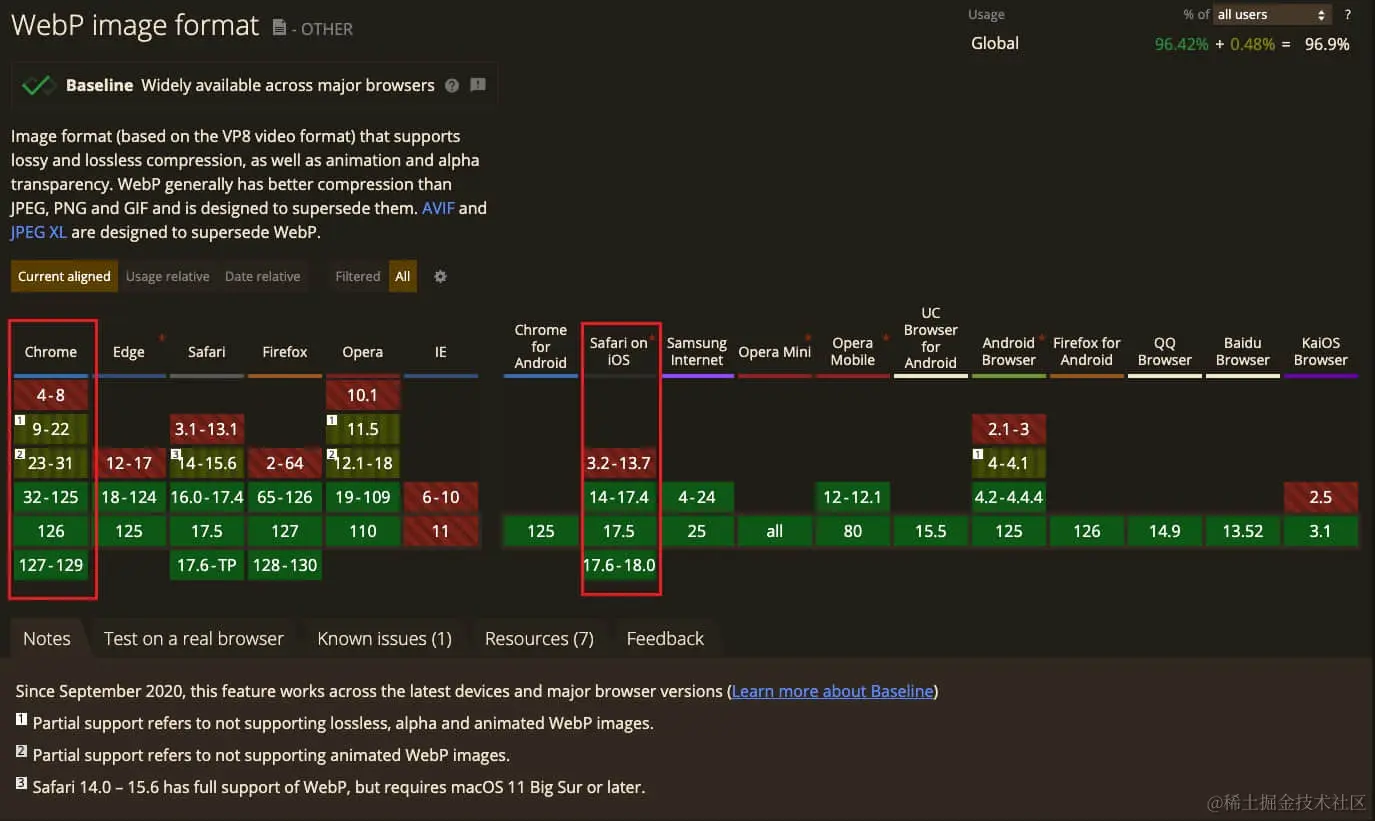
Task: Click Chrome versions 9-22 cell
Action: click(x=51, y=429)
